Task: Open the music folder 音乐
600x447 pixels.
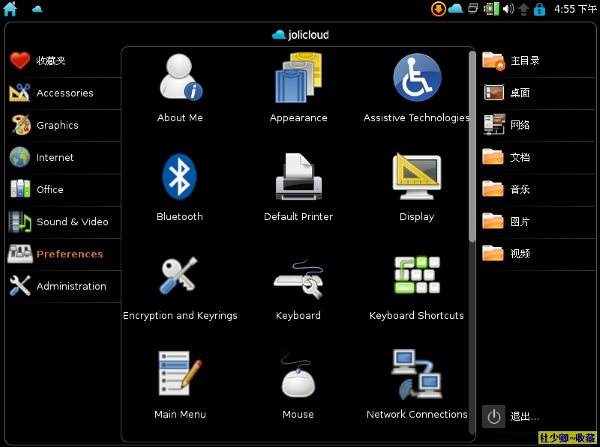Action: pyautogui.click(x=538, y=189)
